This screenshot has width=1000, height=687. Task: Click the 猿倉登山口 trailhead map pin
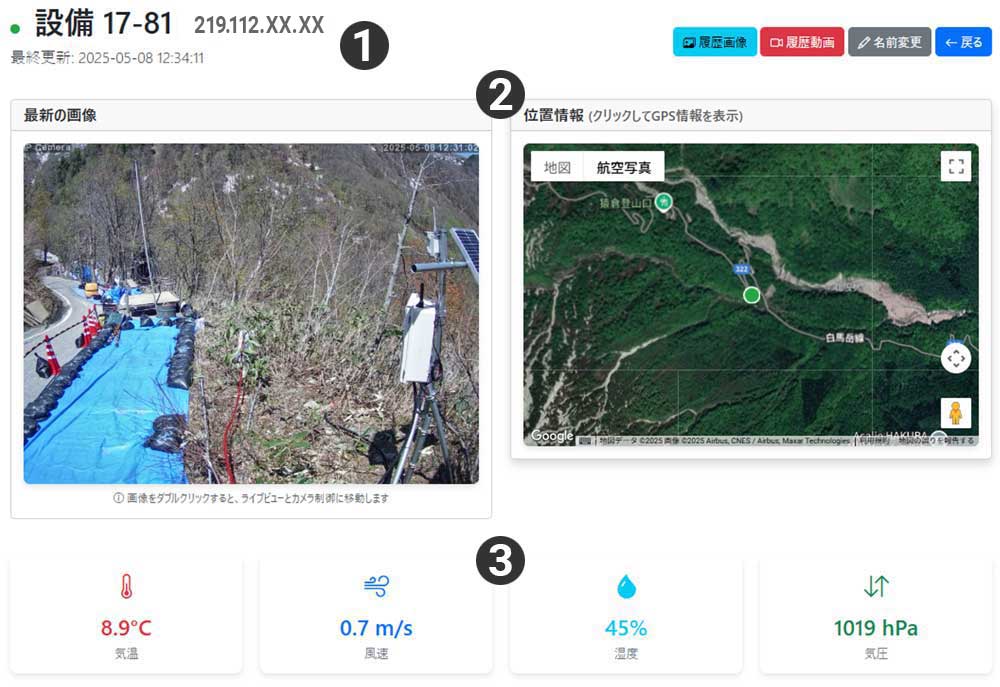(664, 202)
